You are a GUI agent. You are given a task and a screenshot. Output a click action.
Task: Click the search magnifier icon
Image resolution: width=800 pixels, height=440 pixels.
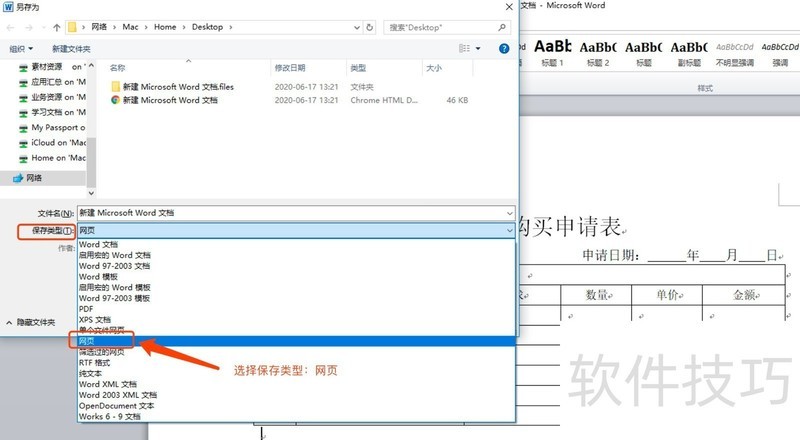click(502, 27)
